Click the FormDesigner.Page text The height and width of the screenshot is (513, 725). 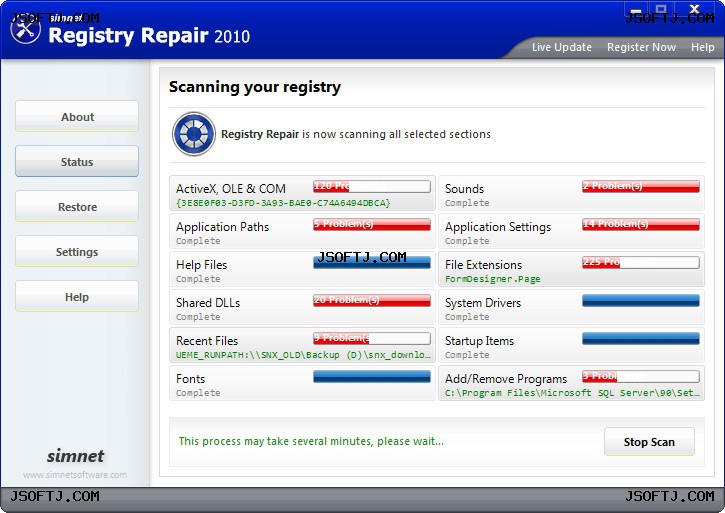point(492,279)
